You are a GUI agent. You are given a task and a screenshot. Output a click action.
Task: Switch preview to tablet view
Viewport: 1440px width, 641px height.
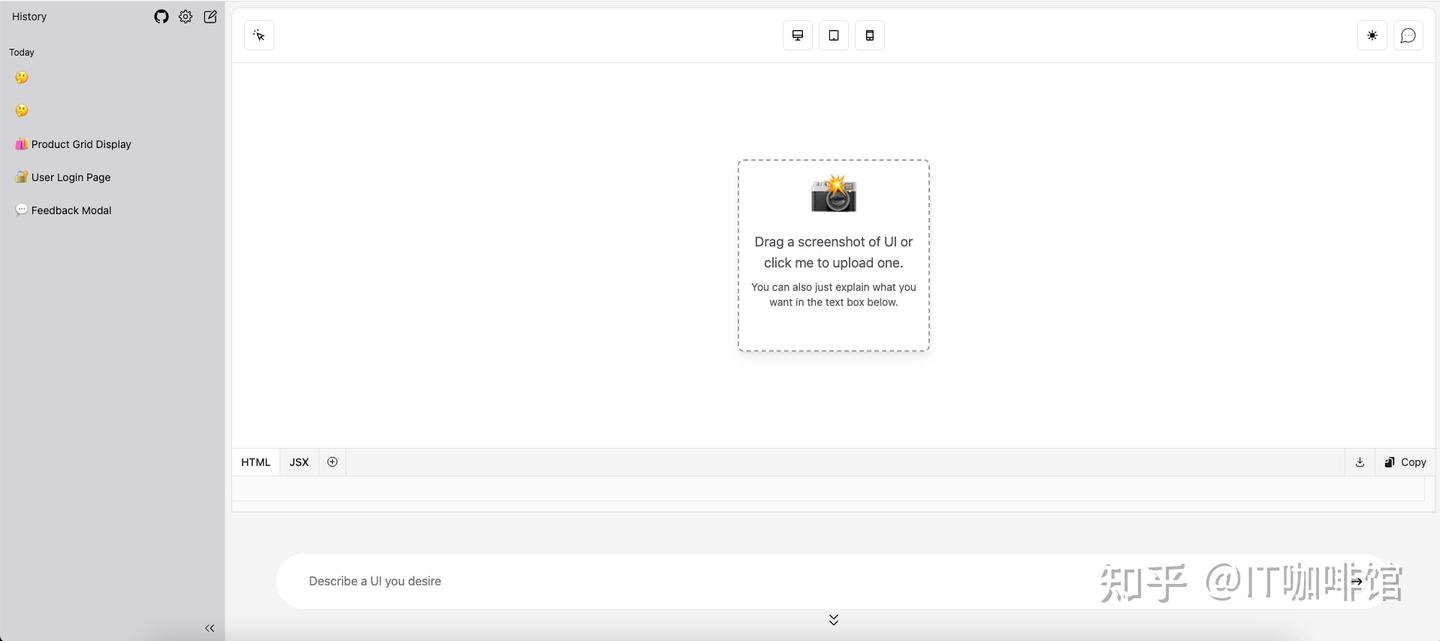pyautogui.click(x=833, y=34)
